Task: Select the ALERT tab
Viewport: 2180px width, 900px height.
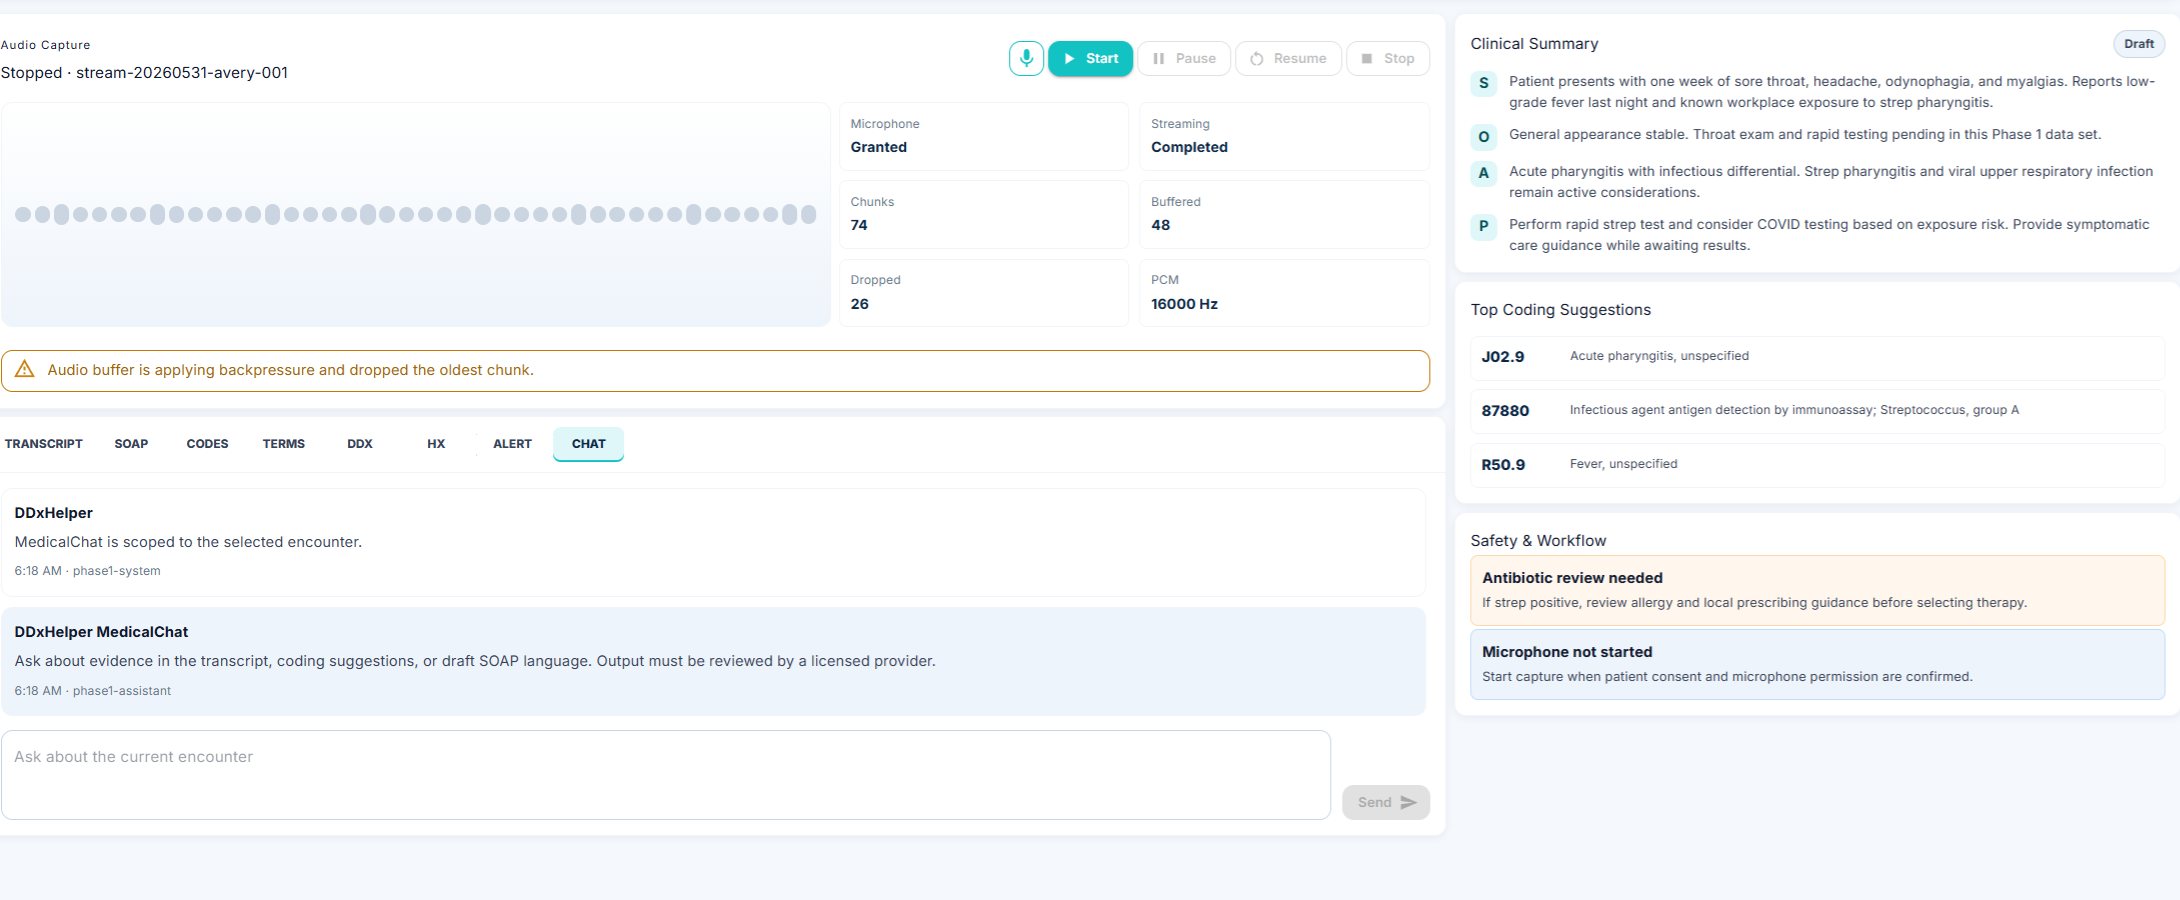Action: [x=512, y=444]
